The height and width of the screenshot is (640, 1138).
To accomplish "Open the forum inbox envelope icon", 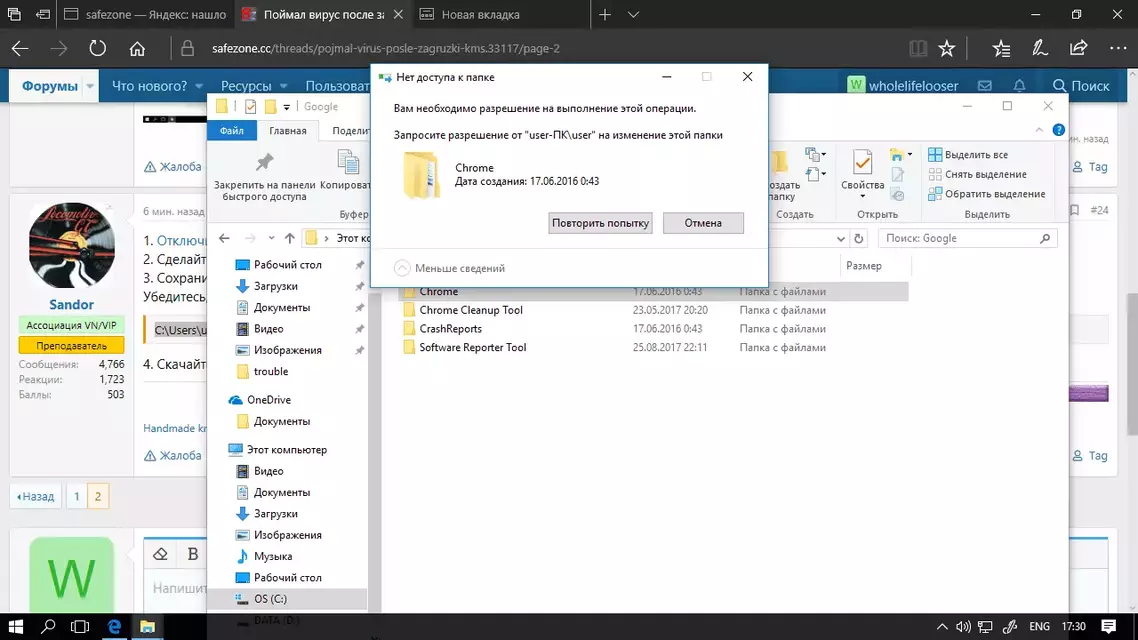I will (x=985, y=86).
